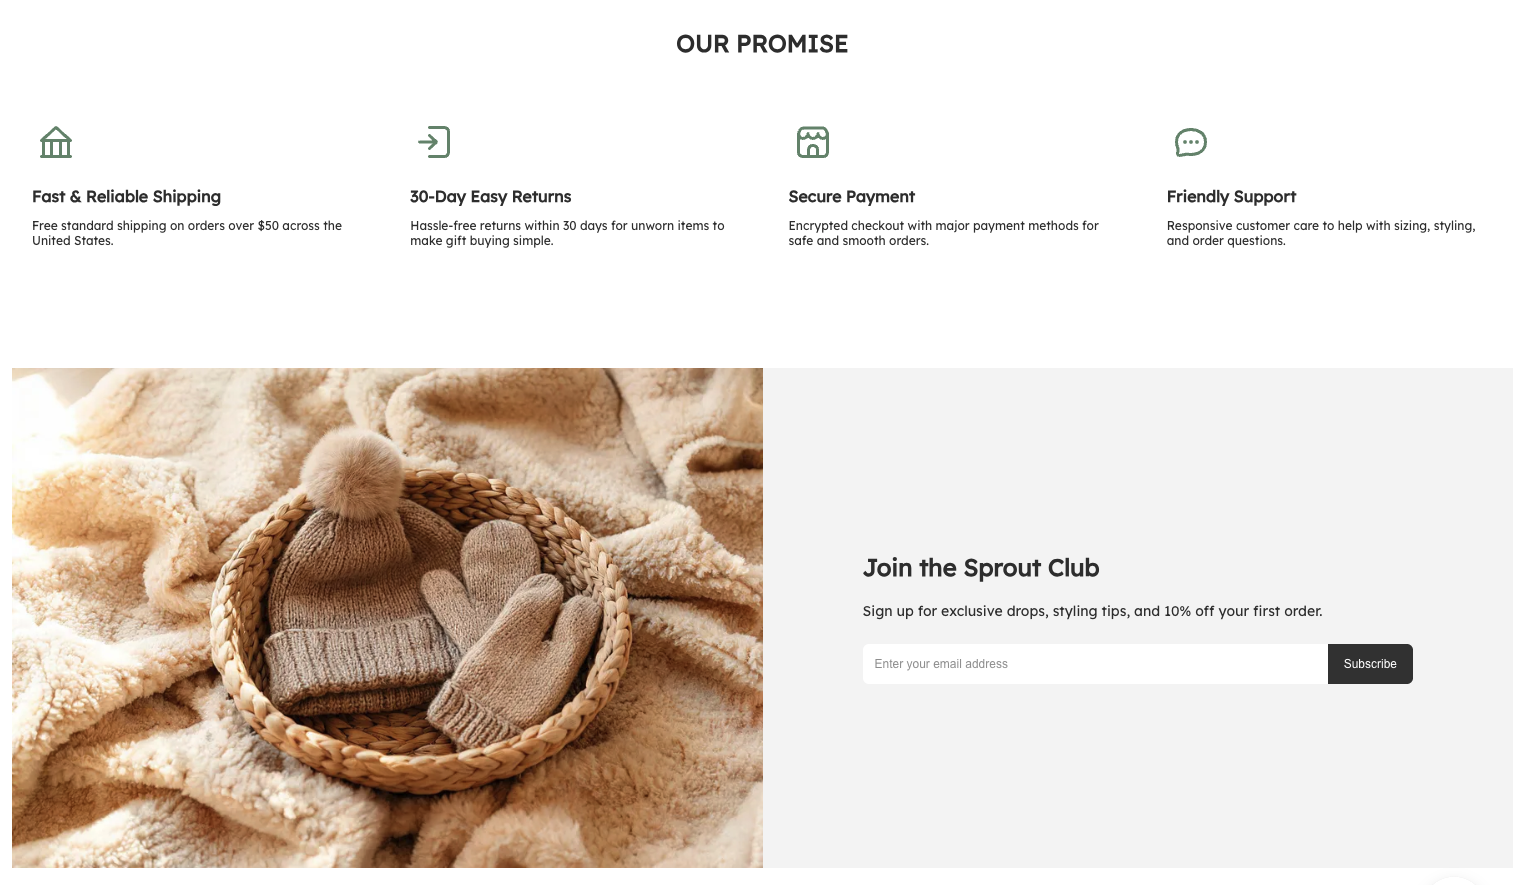Click the responsive customer care description text
The image size is (1529, 885).
coord(1321,233)
